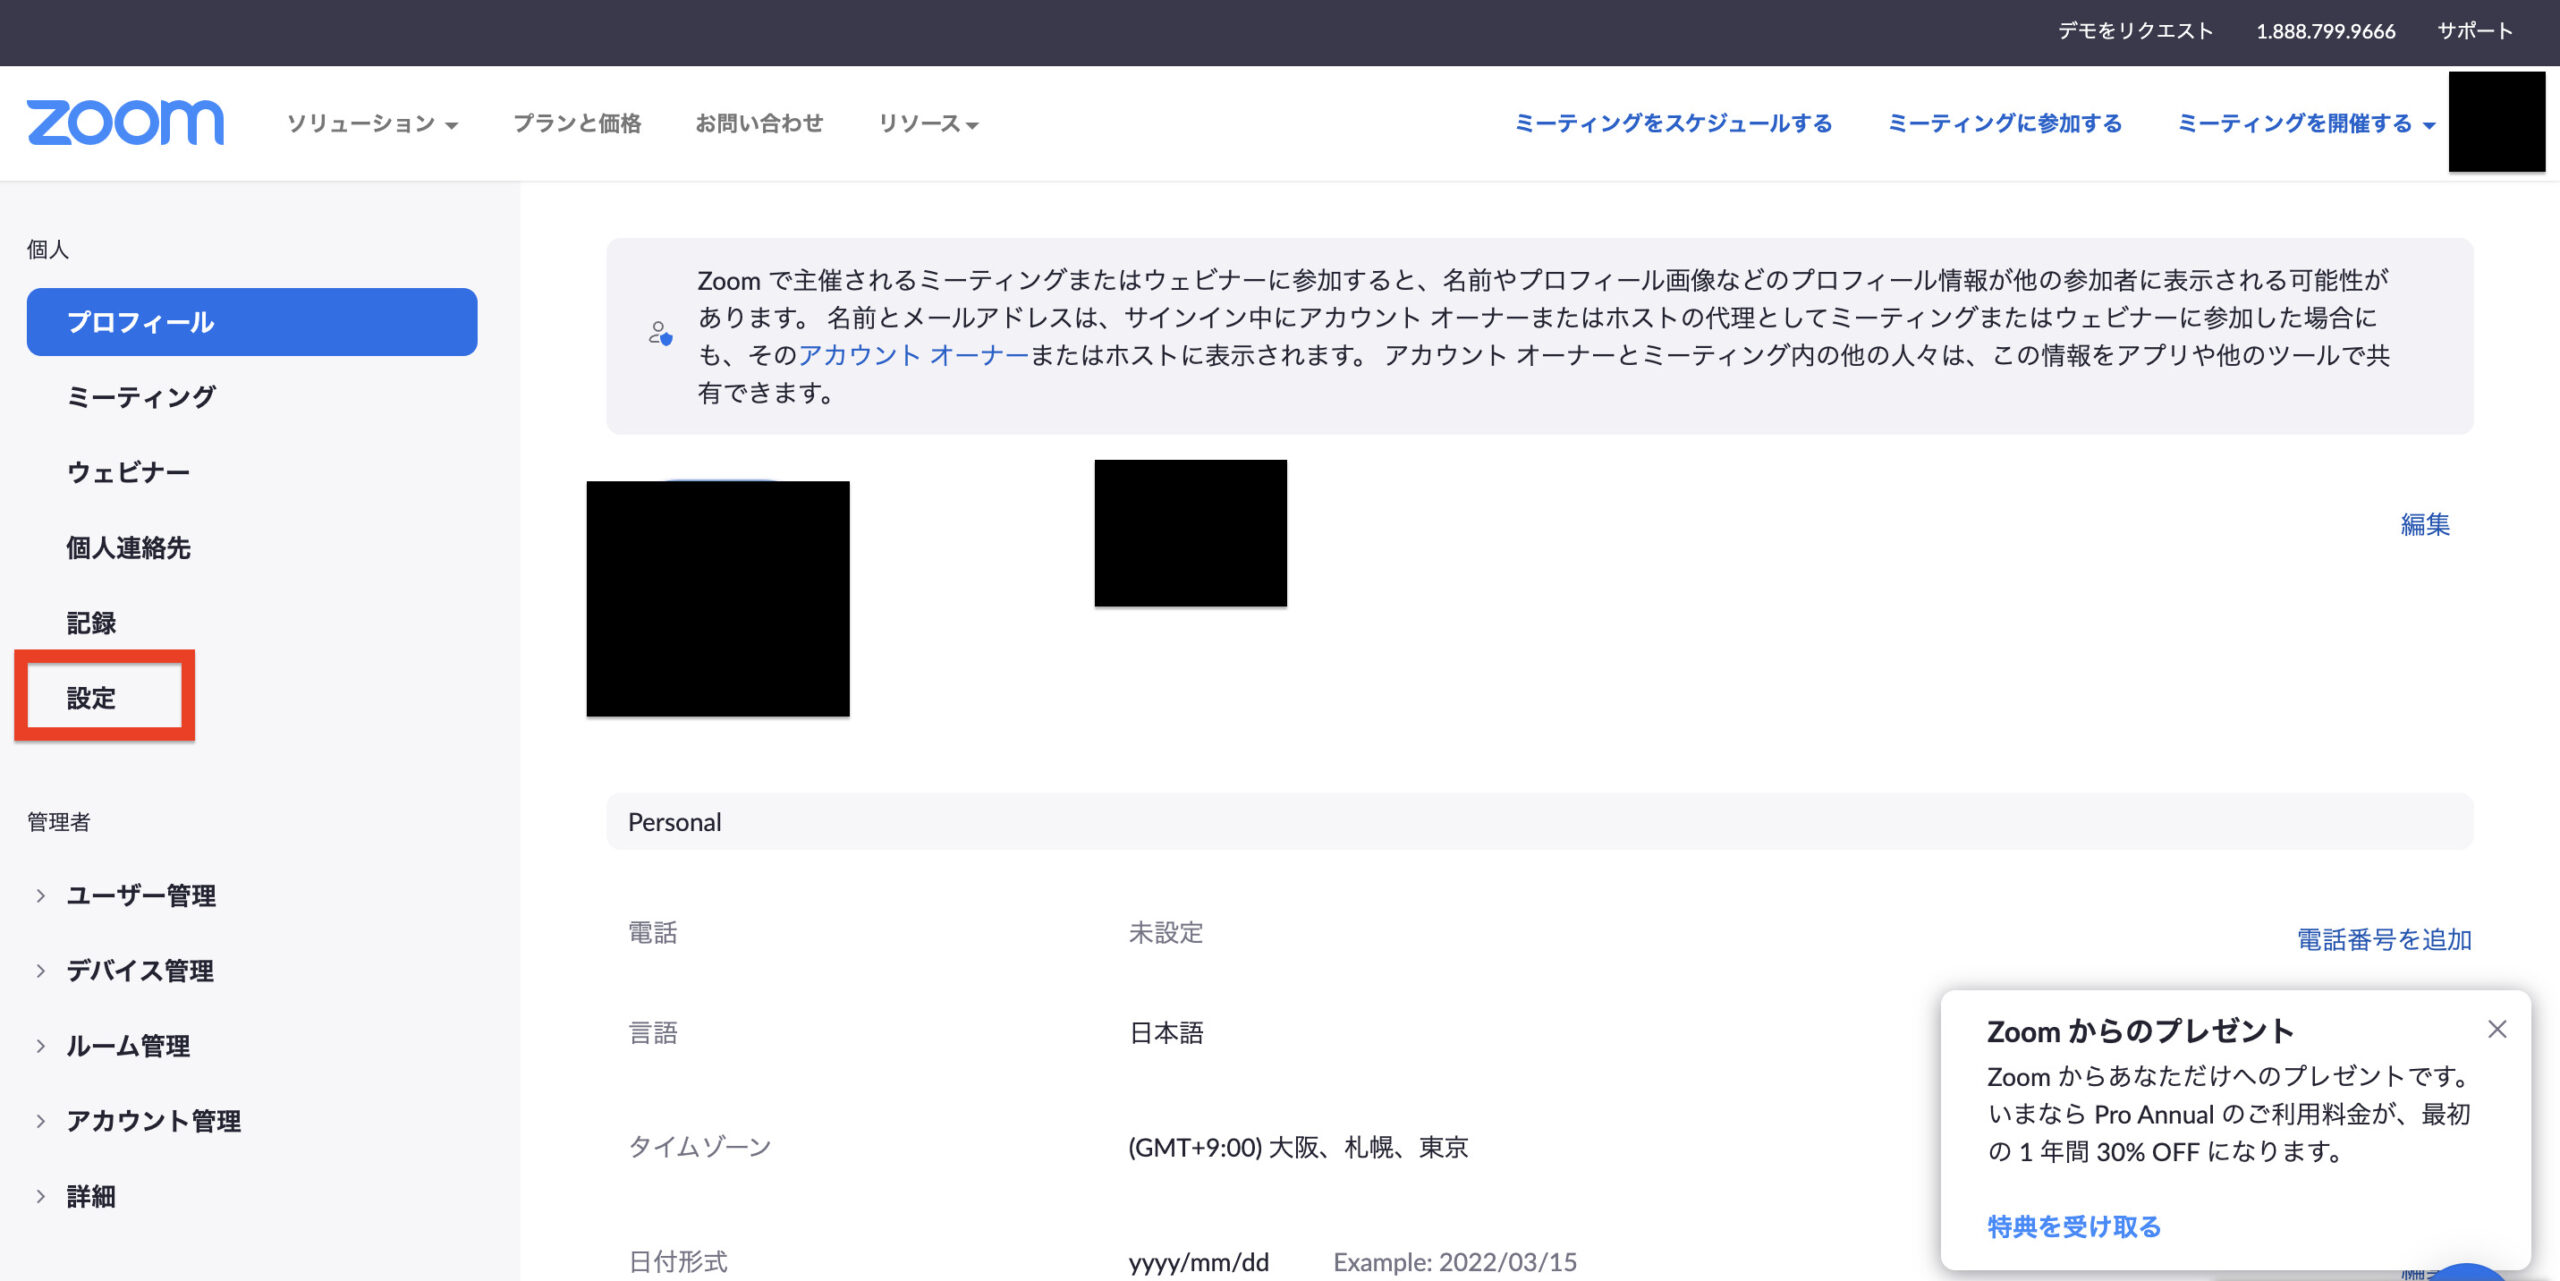Open お問い合わせ page
The width and height of the screenshot is (2560, 1281).
[x=759, y=124]
